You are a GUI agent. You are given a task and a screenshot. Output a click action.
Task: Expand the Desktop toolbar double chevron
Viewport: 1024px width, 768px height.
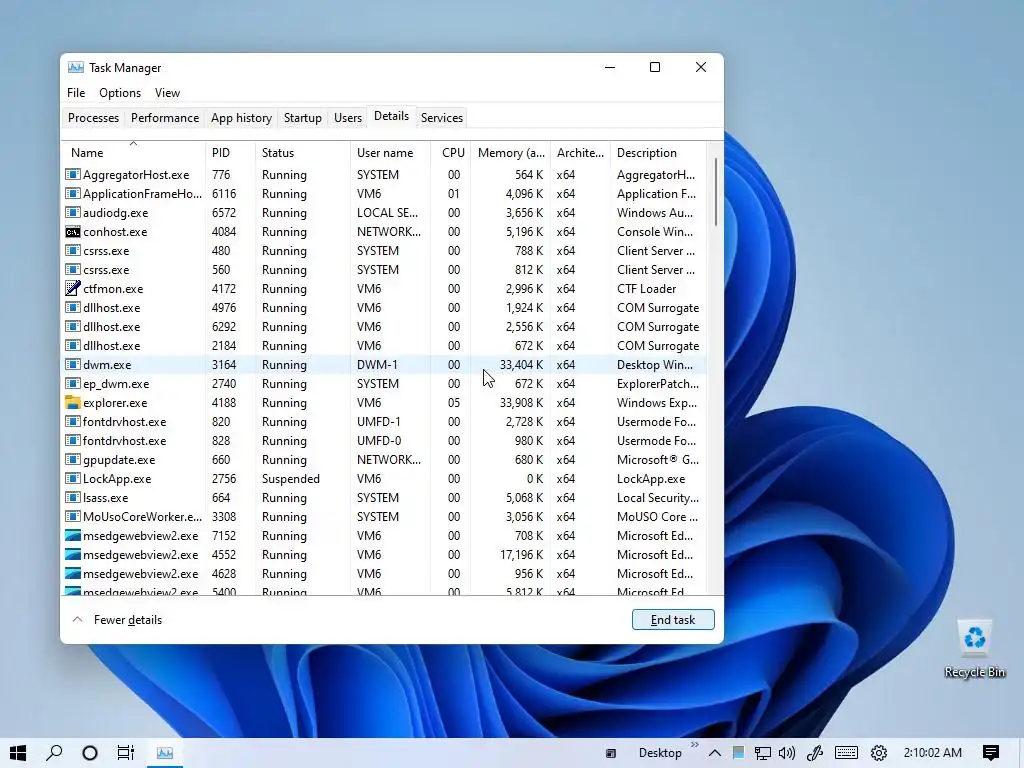coord(694,744)
